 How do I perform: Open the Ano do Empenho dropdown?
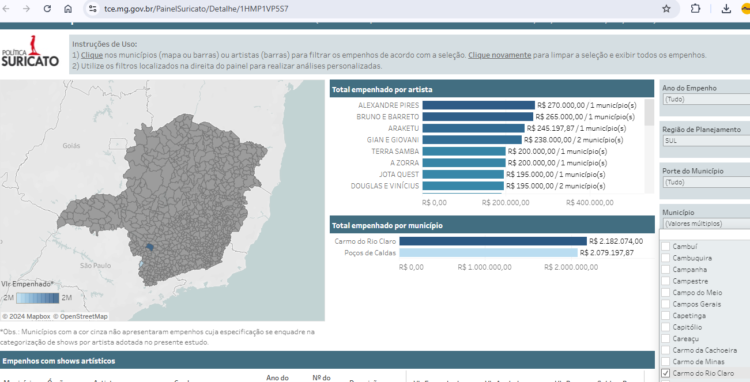706,99
